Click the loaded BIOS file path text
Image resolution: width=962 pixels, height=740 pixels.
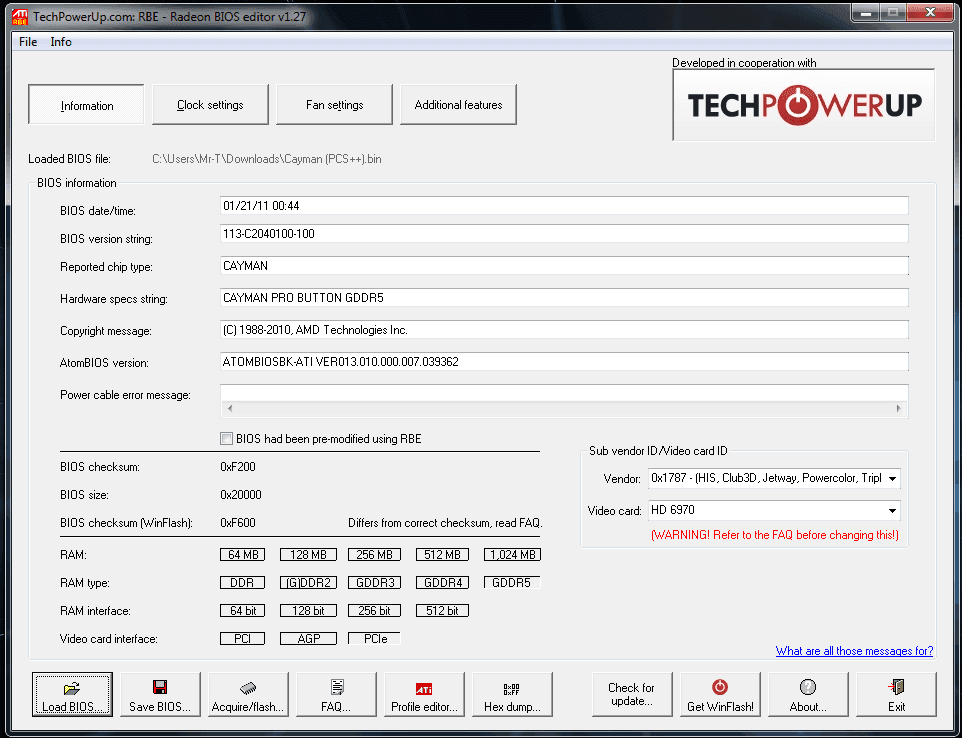point(267,159)
